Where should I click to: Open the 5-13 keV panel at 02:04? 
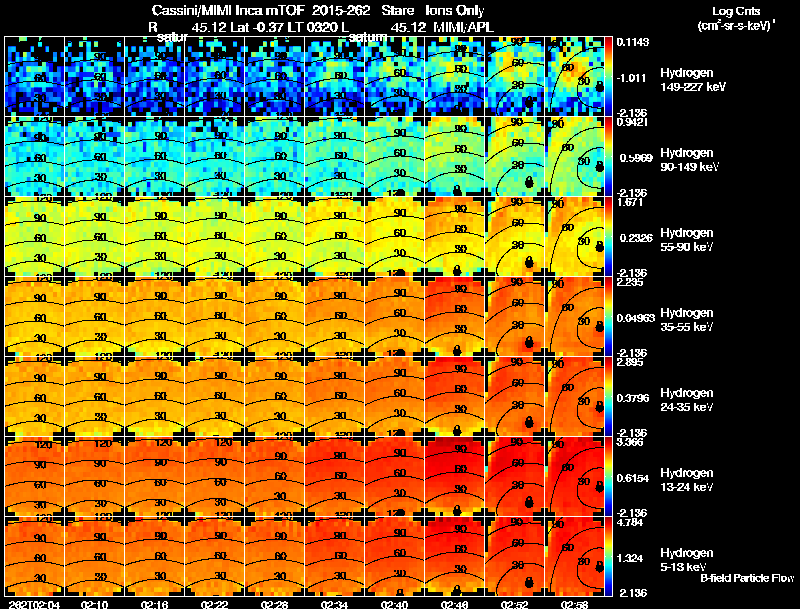point(34,555)
